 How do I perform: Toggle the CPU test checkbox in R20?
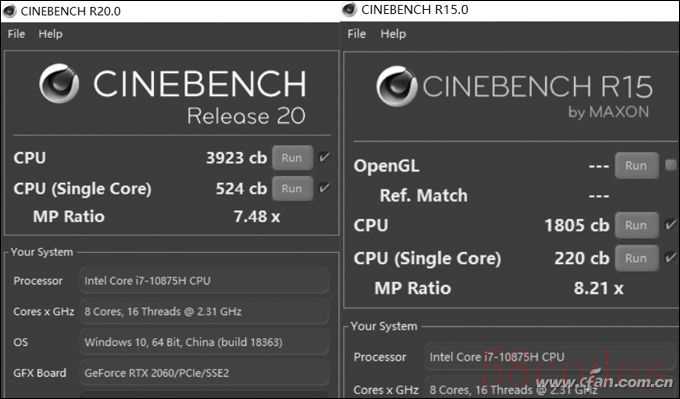click(x=324, y=157)
